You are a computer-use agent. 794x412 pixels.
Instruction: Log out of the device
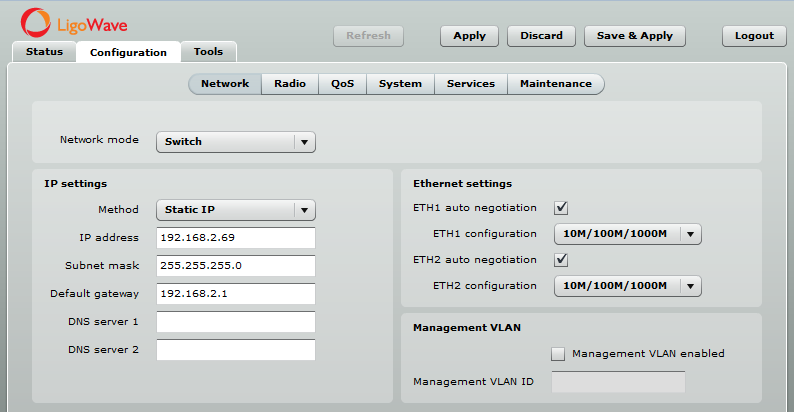pos(754,36)
